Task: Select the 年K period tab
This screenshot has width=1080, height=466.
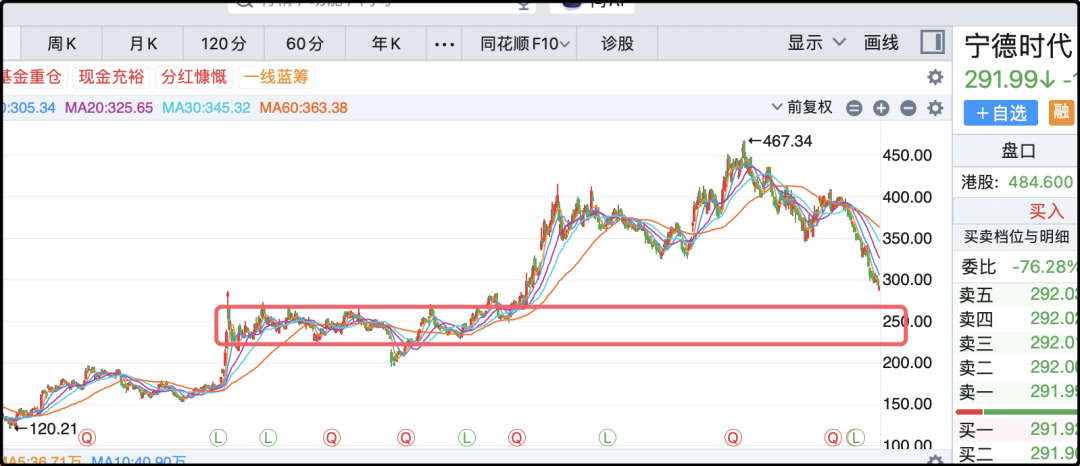Action: click(x=386, y=44)
